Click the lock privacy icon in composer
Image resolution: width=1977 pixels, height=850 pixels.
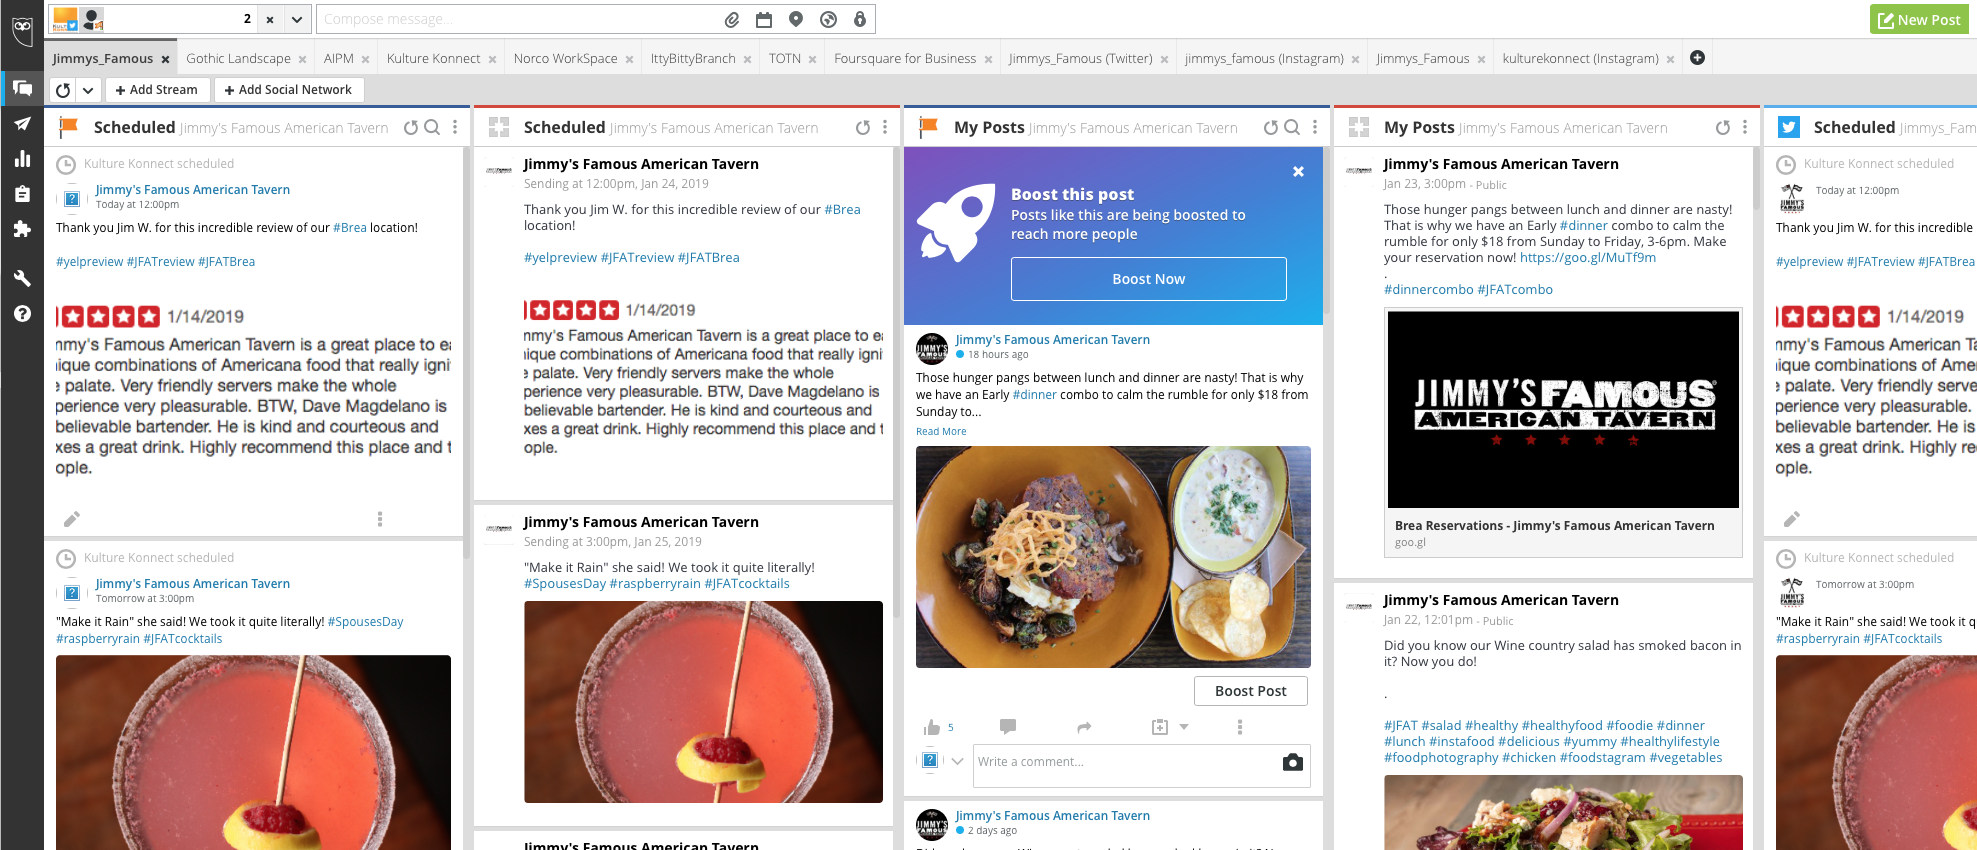click(x=860, y=19)
